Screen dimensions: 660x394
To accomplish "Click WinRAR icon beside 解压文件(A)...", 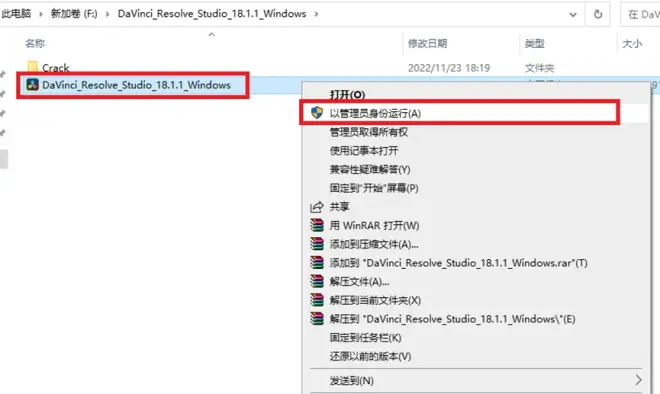I will [317, 281].
